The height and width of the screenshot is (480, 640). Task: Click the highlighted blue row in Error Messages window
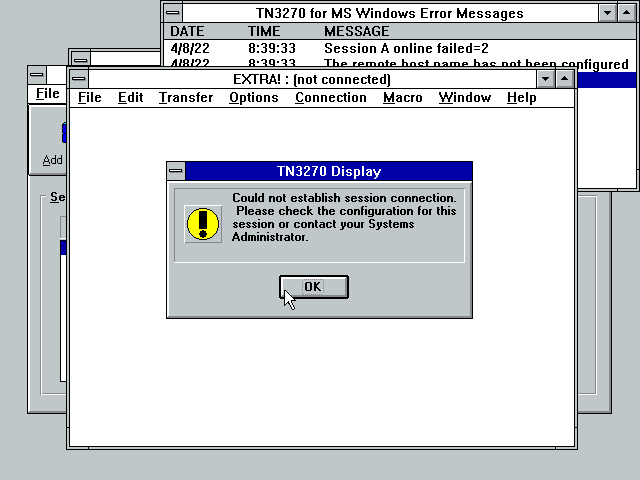point(606,80)
